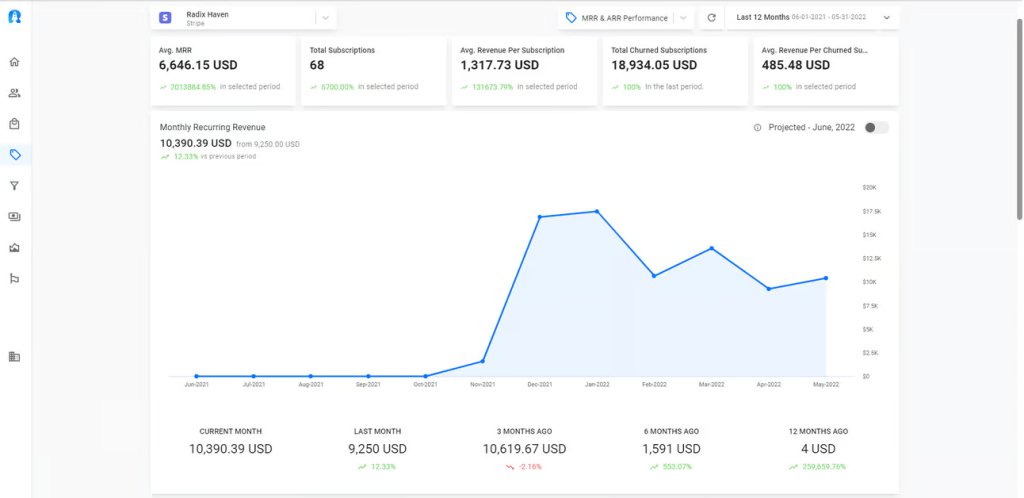Expand the Radix Haven account dropdown
The height and width of the screenshot is (498, 1024).
(x=325, y=18)
